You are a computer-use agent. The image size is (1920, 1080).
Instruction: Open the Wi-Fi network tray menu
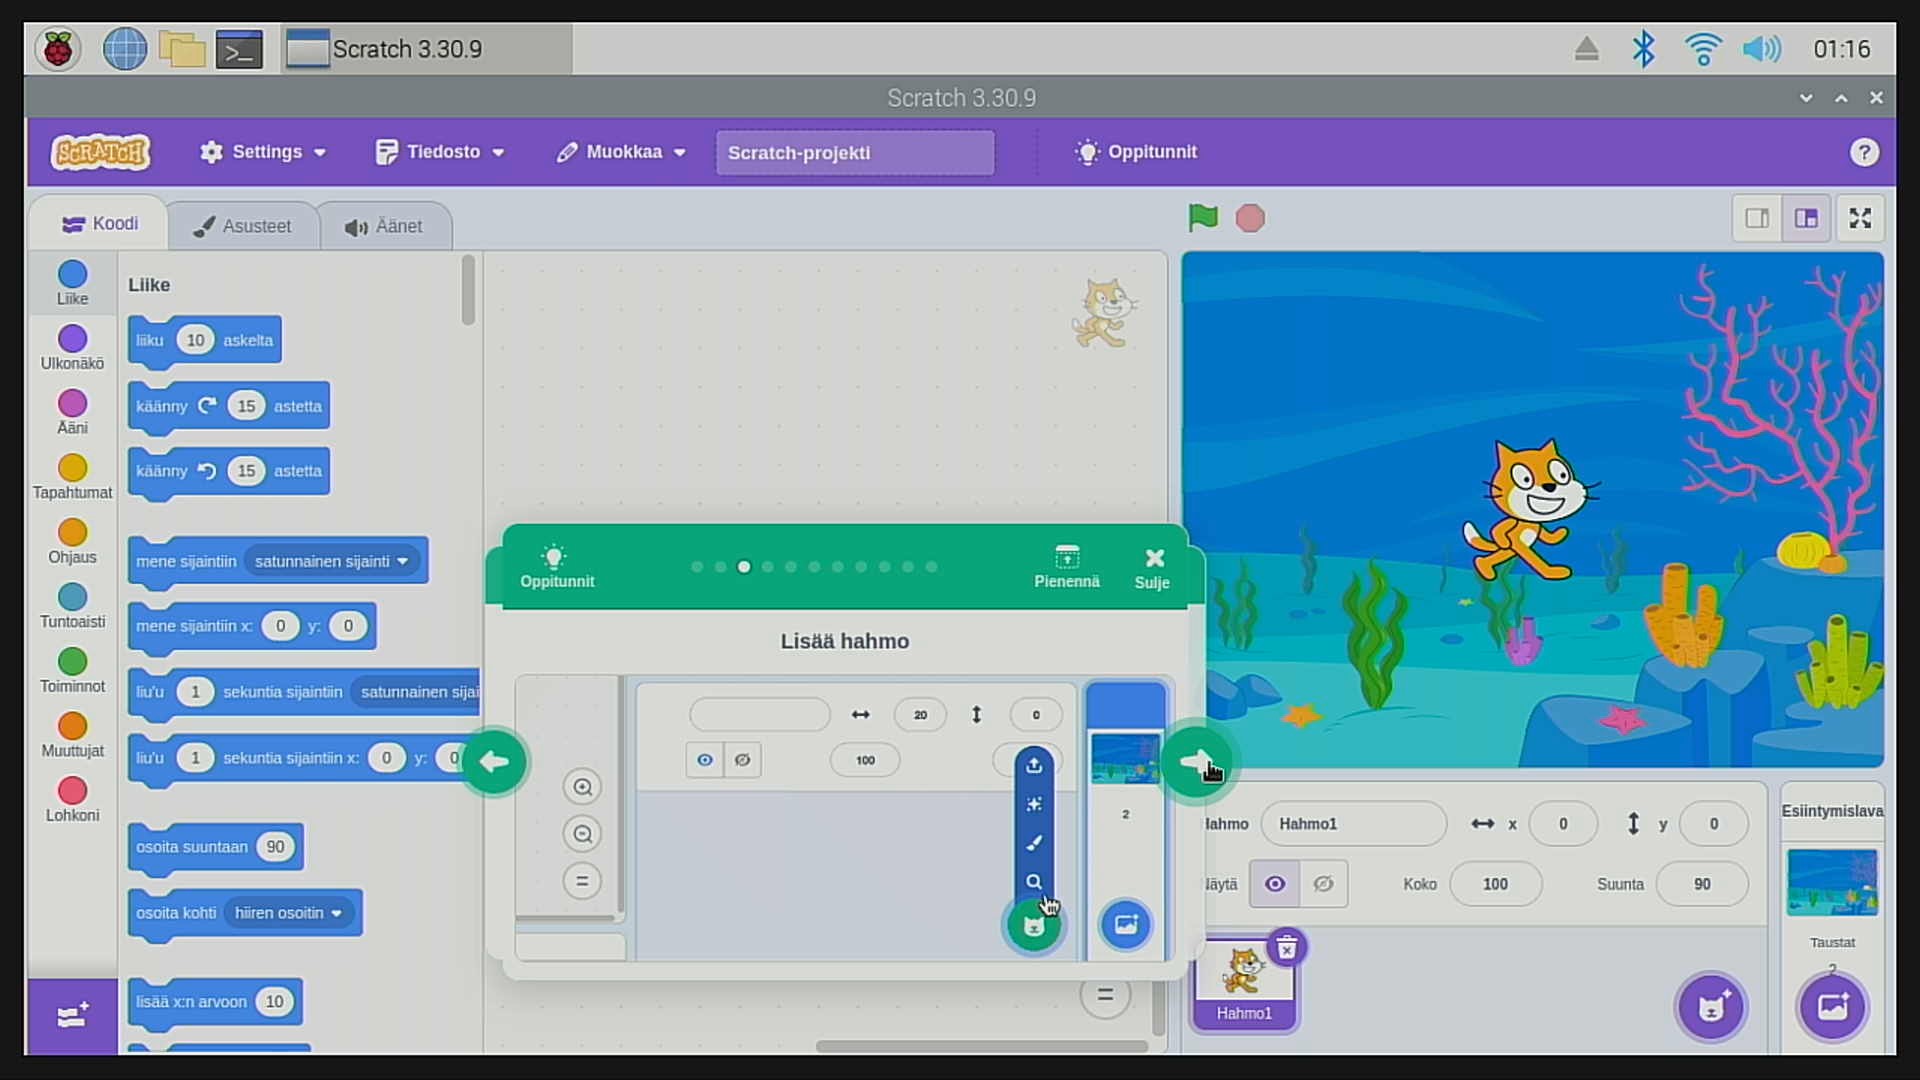tap(1702, 49)
